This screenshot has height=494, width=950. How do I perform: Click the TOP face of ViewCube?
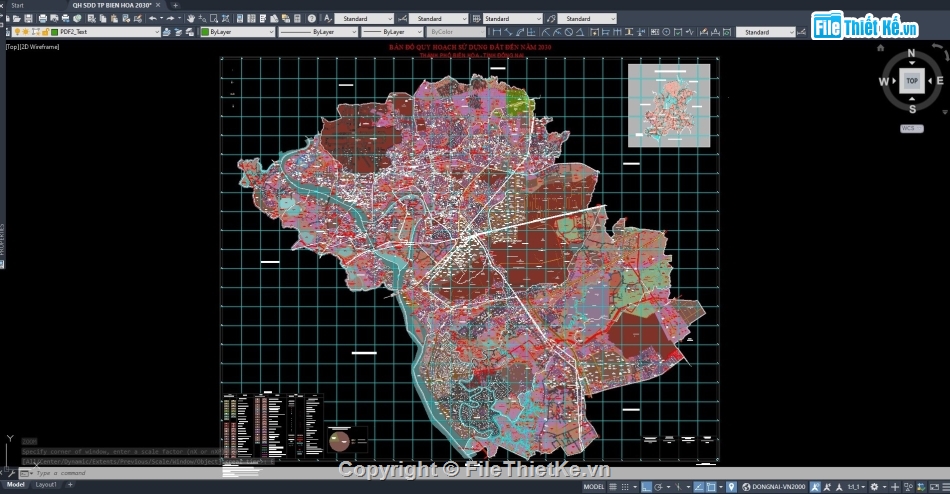(x=912, y=80)
